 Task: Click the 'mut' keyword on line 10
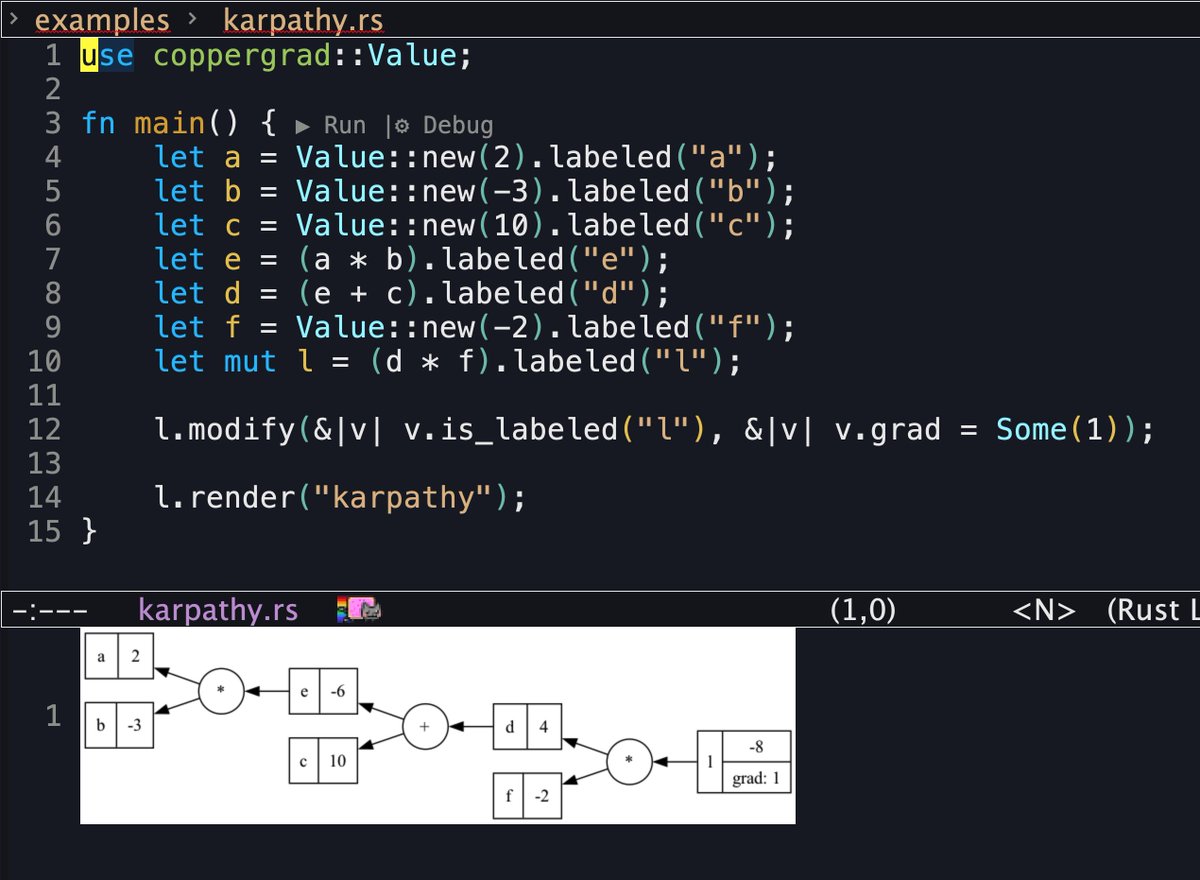click(x=249, y=362)
